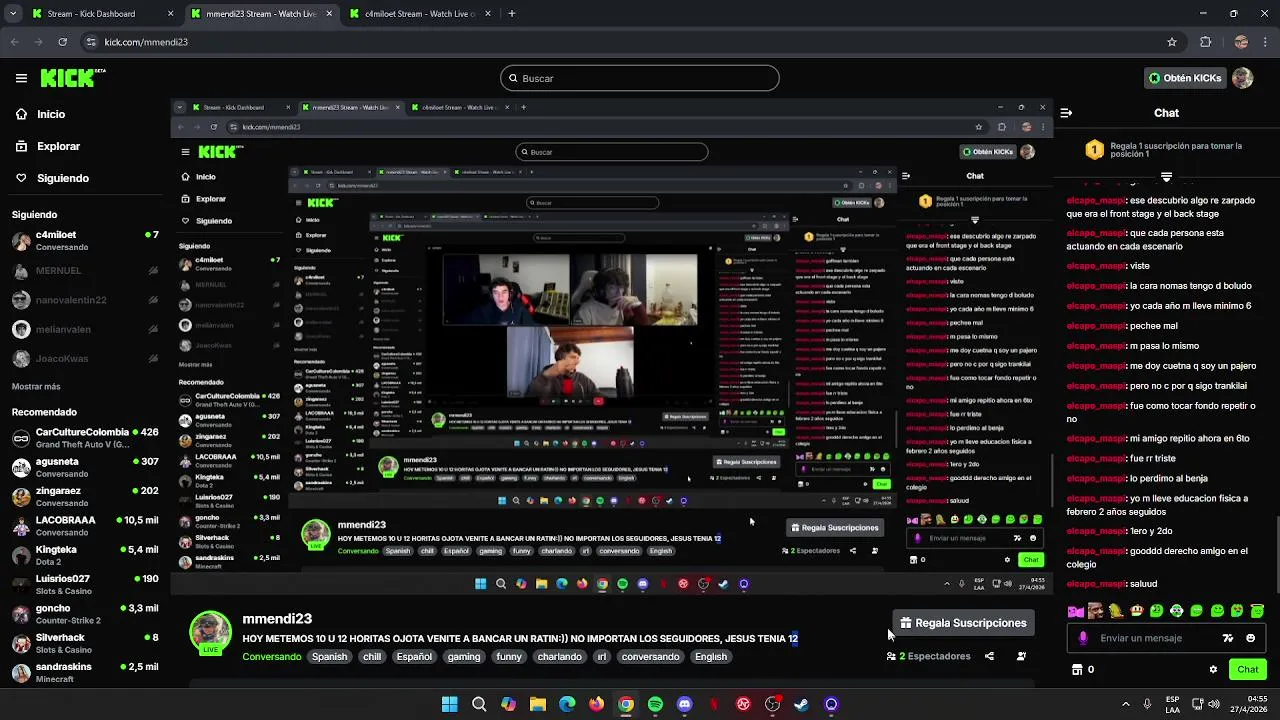
Task: Switch to Stream - Kick Dashboard tab
Action: [103, 14]
